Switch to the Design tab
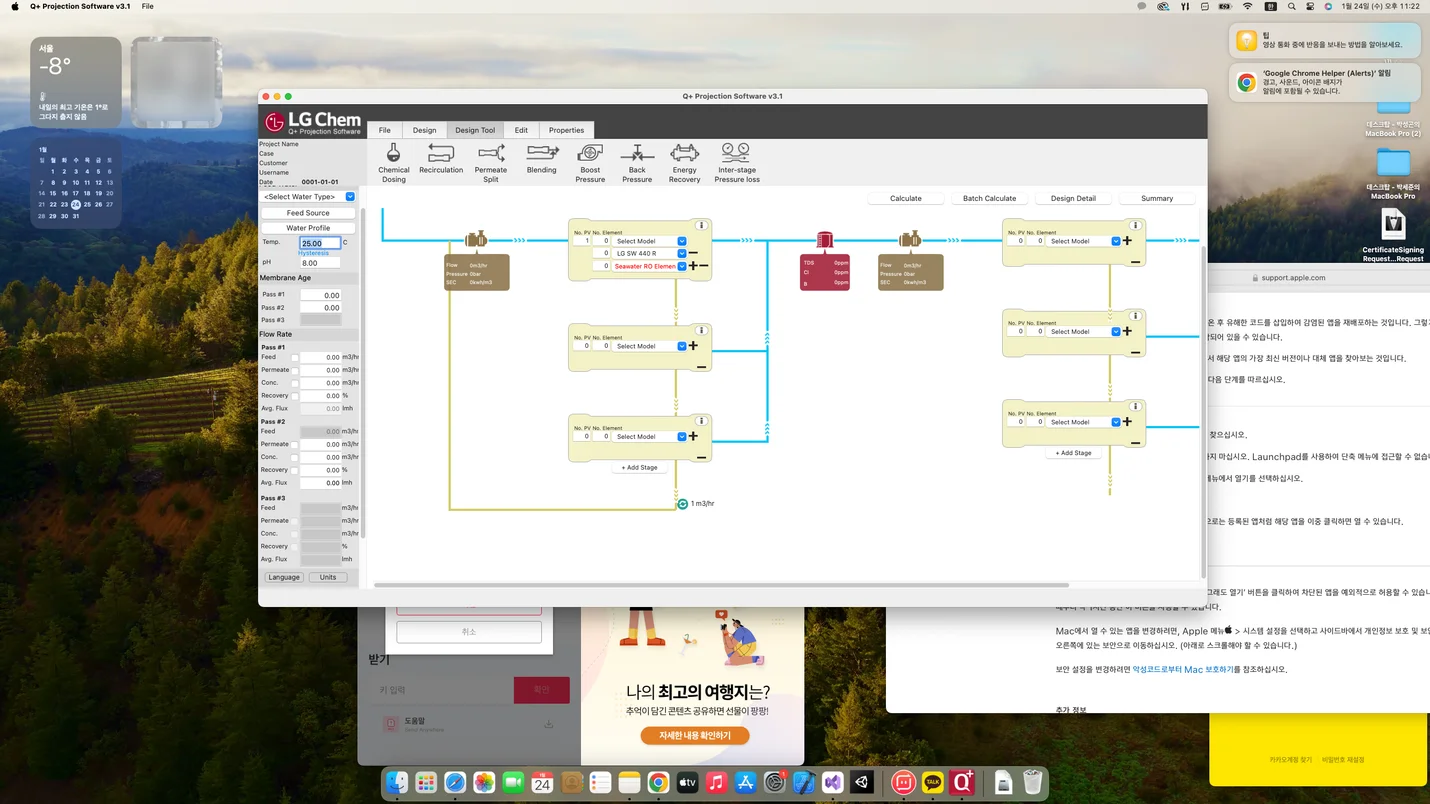This screenshot has width=1430, height=804. pyautogui.click(x=424, y=130)
